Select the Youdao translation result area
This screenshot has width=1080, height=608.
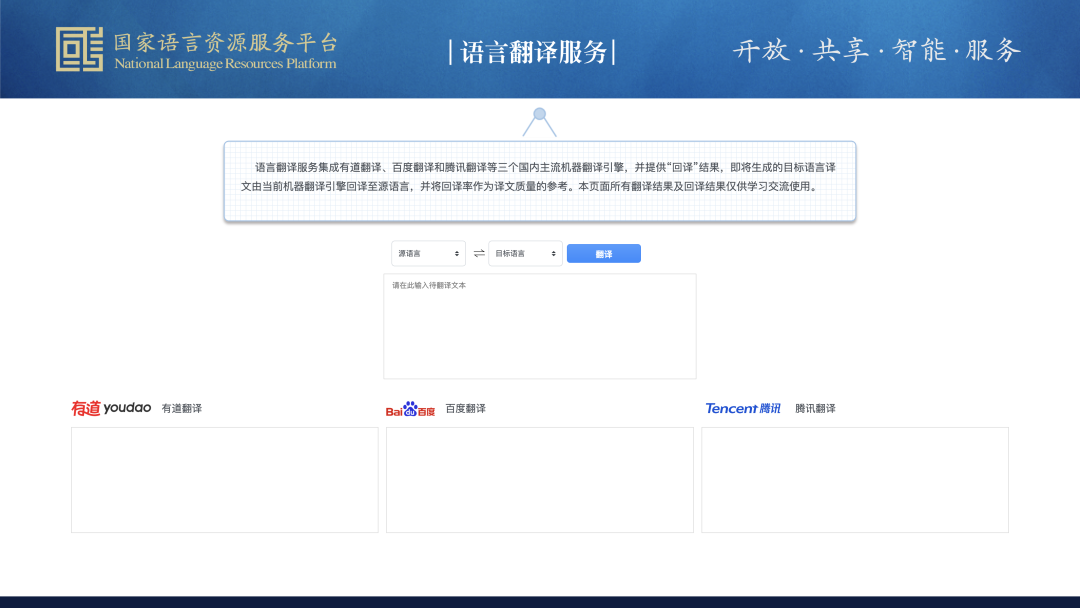pos(224,479)
